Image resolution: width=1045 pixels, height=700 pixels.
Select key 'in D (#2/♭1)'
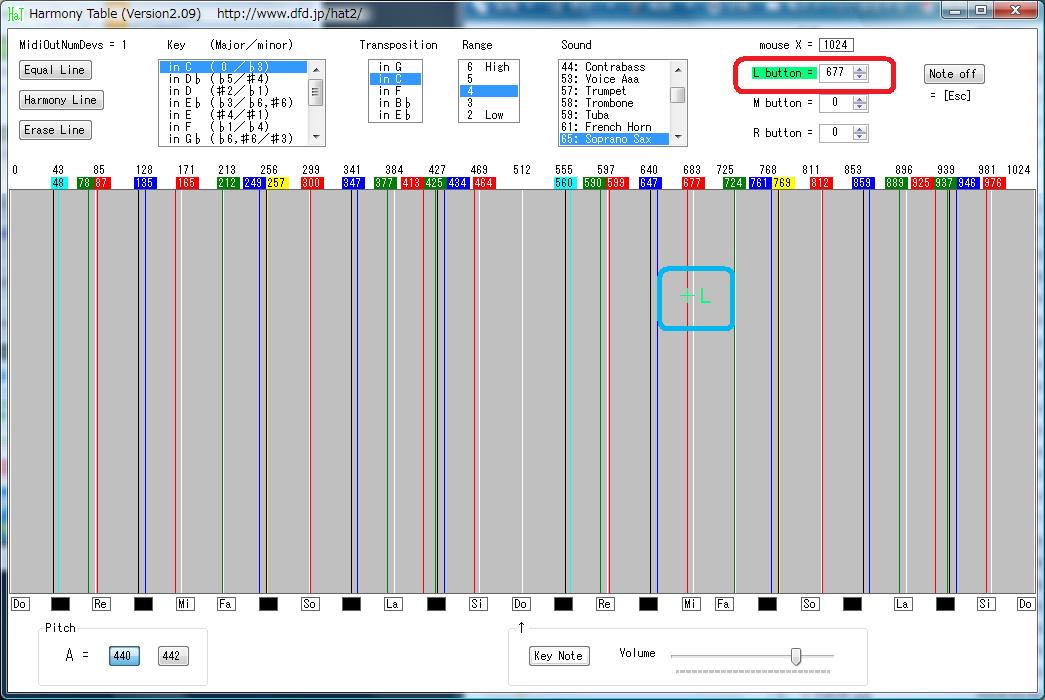(233, 91)
